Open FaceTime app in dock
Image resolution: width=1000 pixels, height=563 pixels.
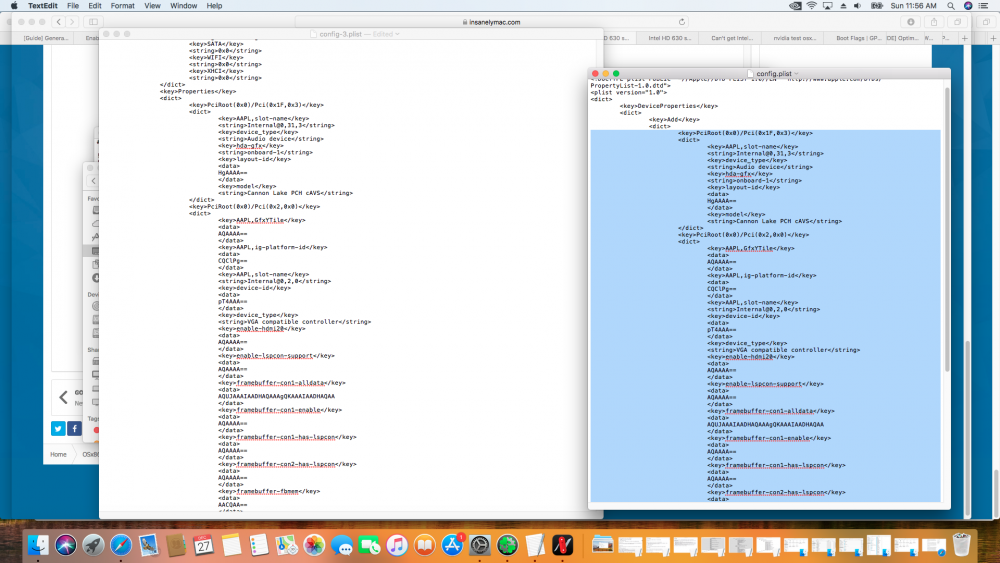(x=369, y=545)
